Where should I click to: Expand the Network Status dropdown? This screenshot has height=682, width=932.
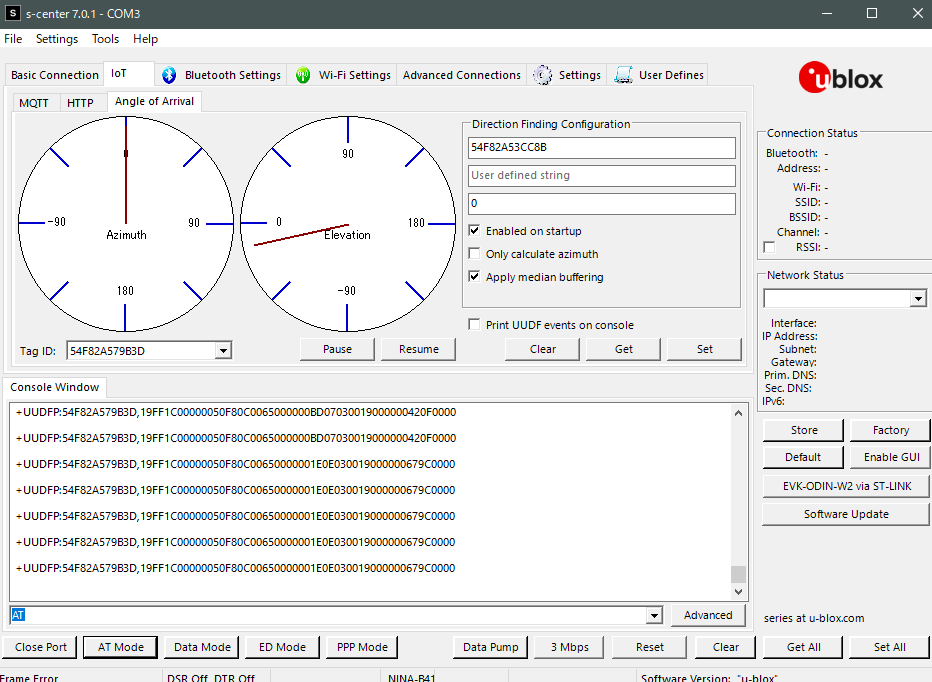[x=918, y=298]
